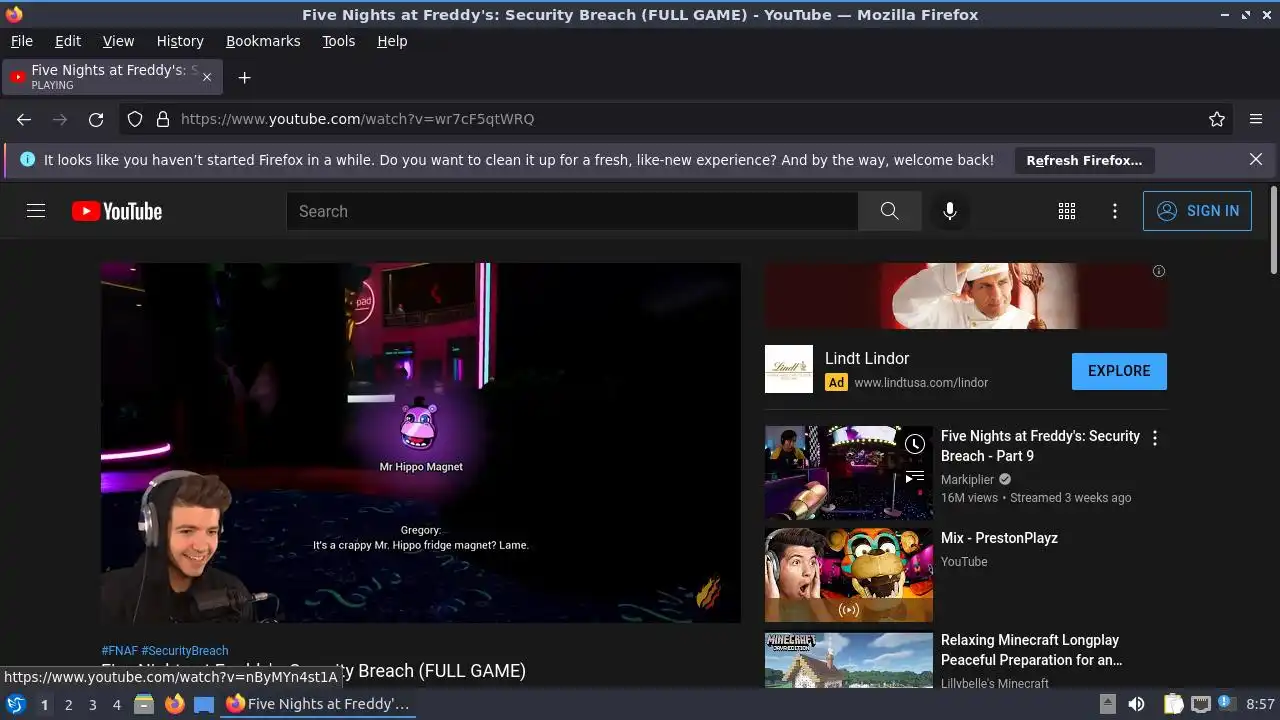The image size is (1280, 720).
Task: Open the taskbar volume control
Action: click(x=1136, y=704)
